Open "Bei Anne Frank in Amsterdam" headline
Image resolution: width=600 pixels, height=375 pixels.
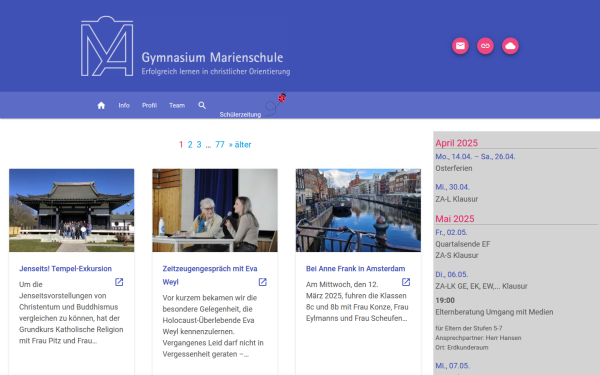point(355,269)
